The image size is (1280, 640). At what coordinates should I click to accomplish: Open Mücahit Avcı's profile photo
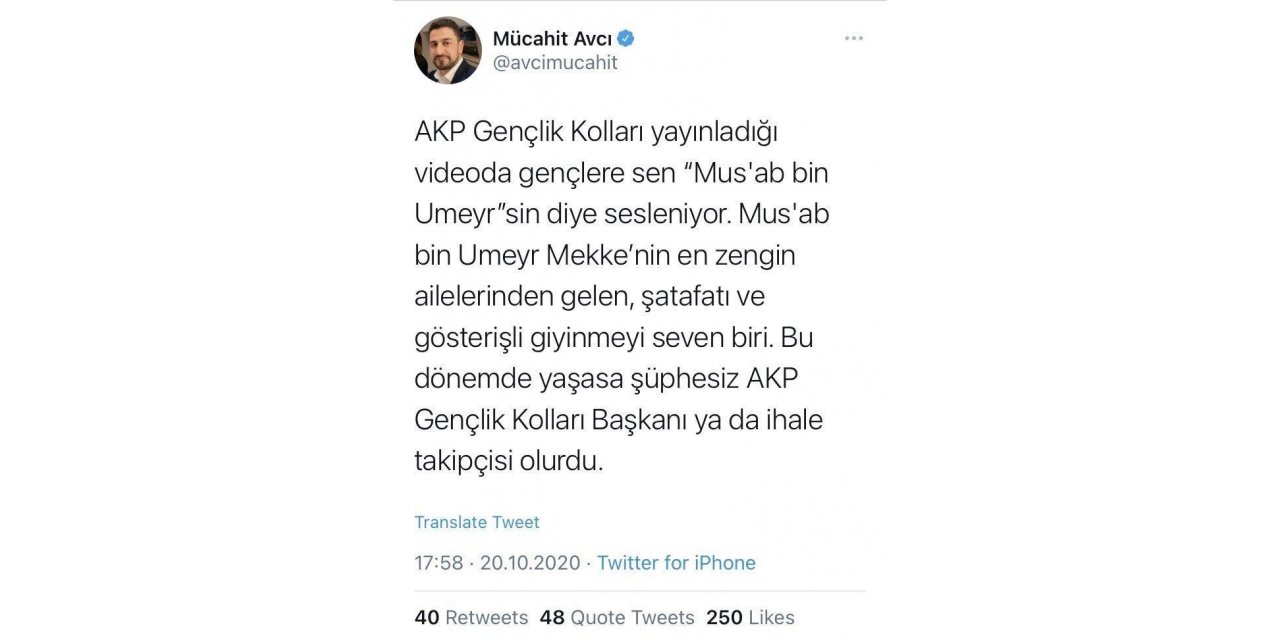[x=448, y=50]
